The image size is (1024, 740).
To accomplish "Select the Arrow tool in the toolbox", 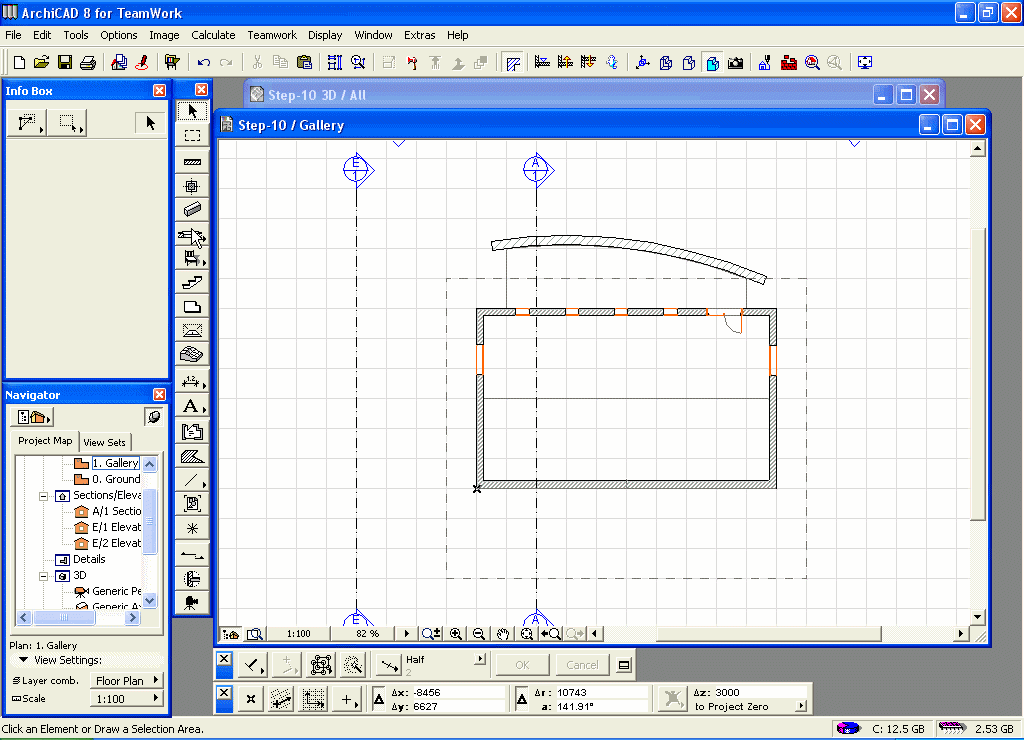I will point(193,111).
